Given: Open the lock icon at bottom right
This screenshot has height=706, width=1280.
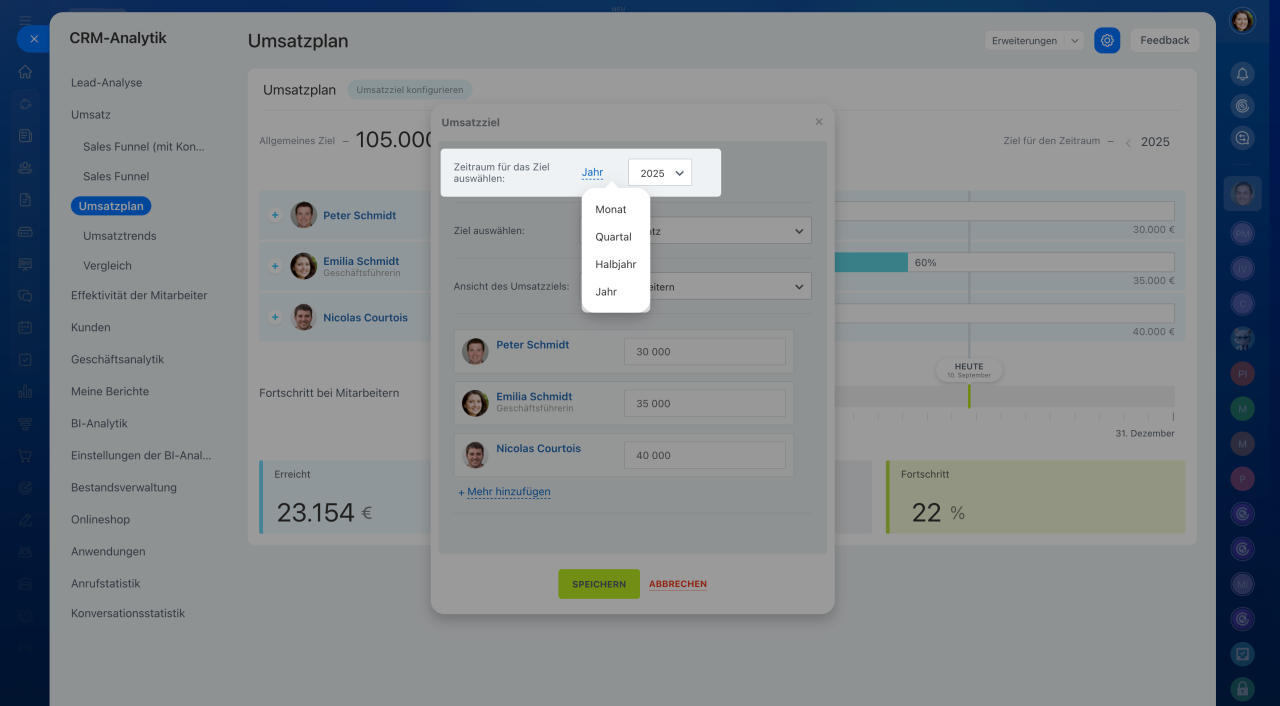Looking at the screenshot, I should click(1243, 688).
